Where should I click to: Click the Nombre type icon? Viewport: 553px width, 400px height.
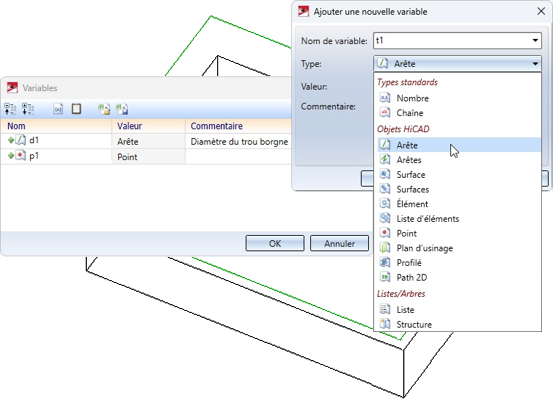click(x=385, y=98)
